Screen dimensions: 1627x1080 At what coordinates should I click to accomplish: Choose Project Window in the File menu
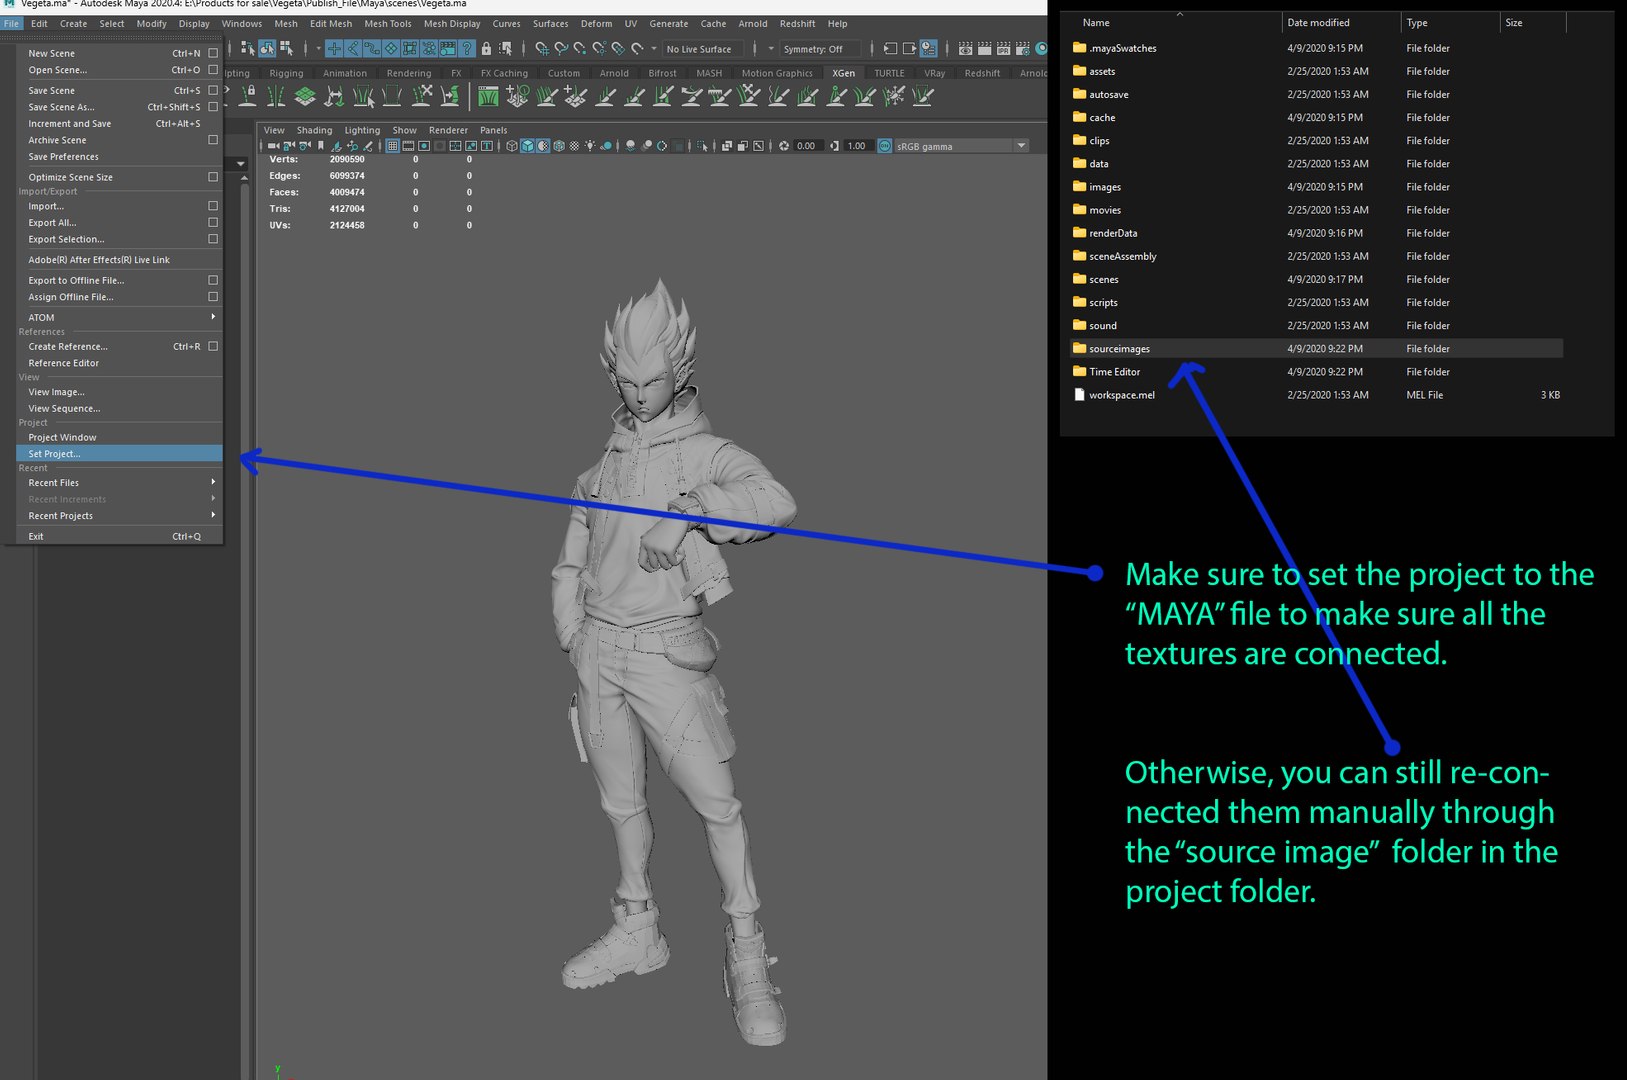coord(119,437)
